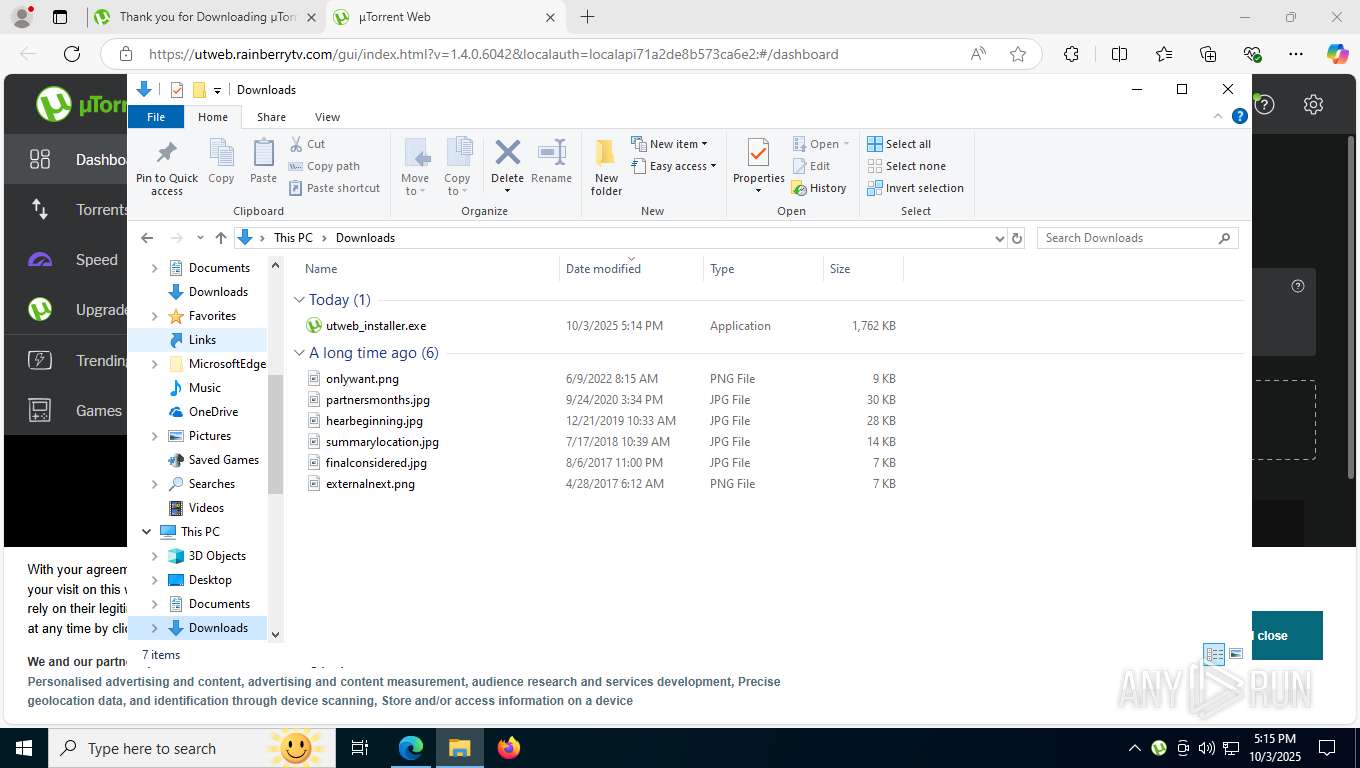Create a New folder
This screenshot has height=768, width=1360.
606,167
